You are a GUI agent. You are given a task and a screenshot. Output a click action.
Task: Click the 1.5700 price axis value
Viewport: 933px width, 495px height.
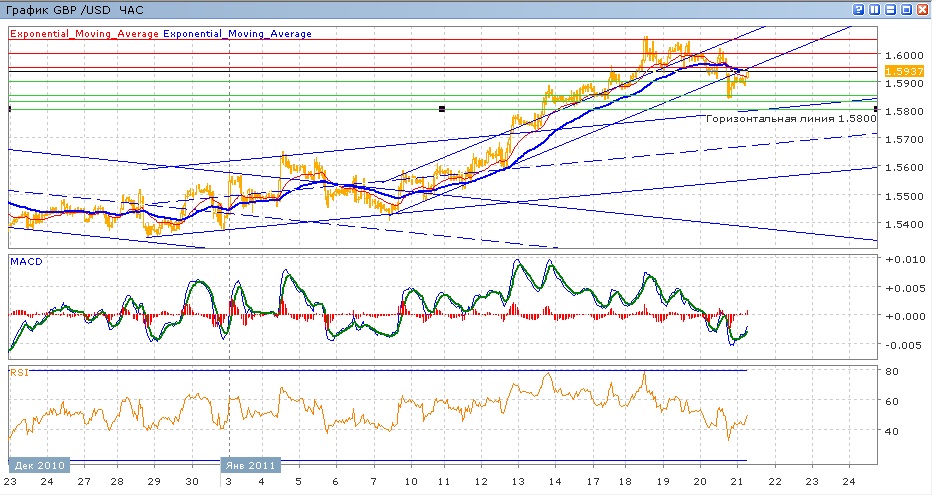coord(904,139)
